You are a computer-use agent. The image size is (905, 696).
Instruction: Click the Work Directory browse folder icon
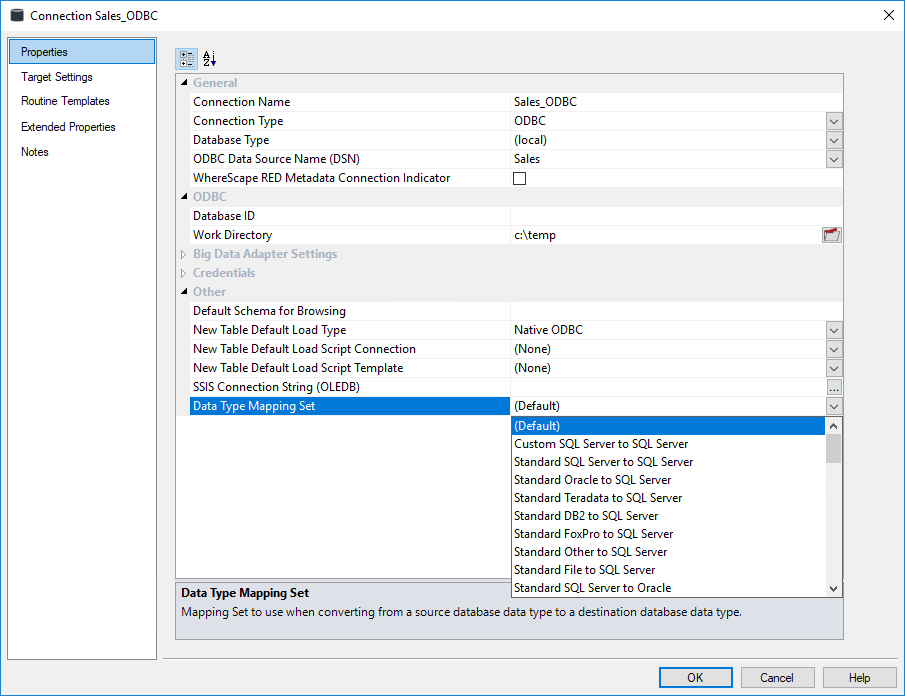tap(832, 235)
